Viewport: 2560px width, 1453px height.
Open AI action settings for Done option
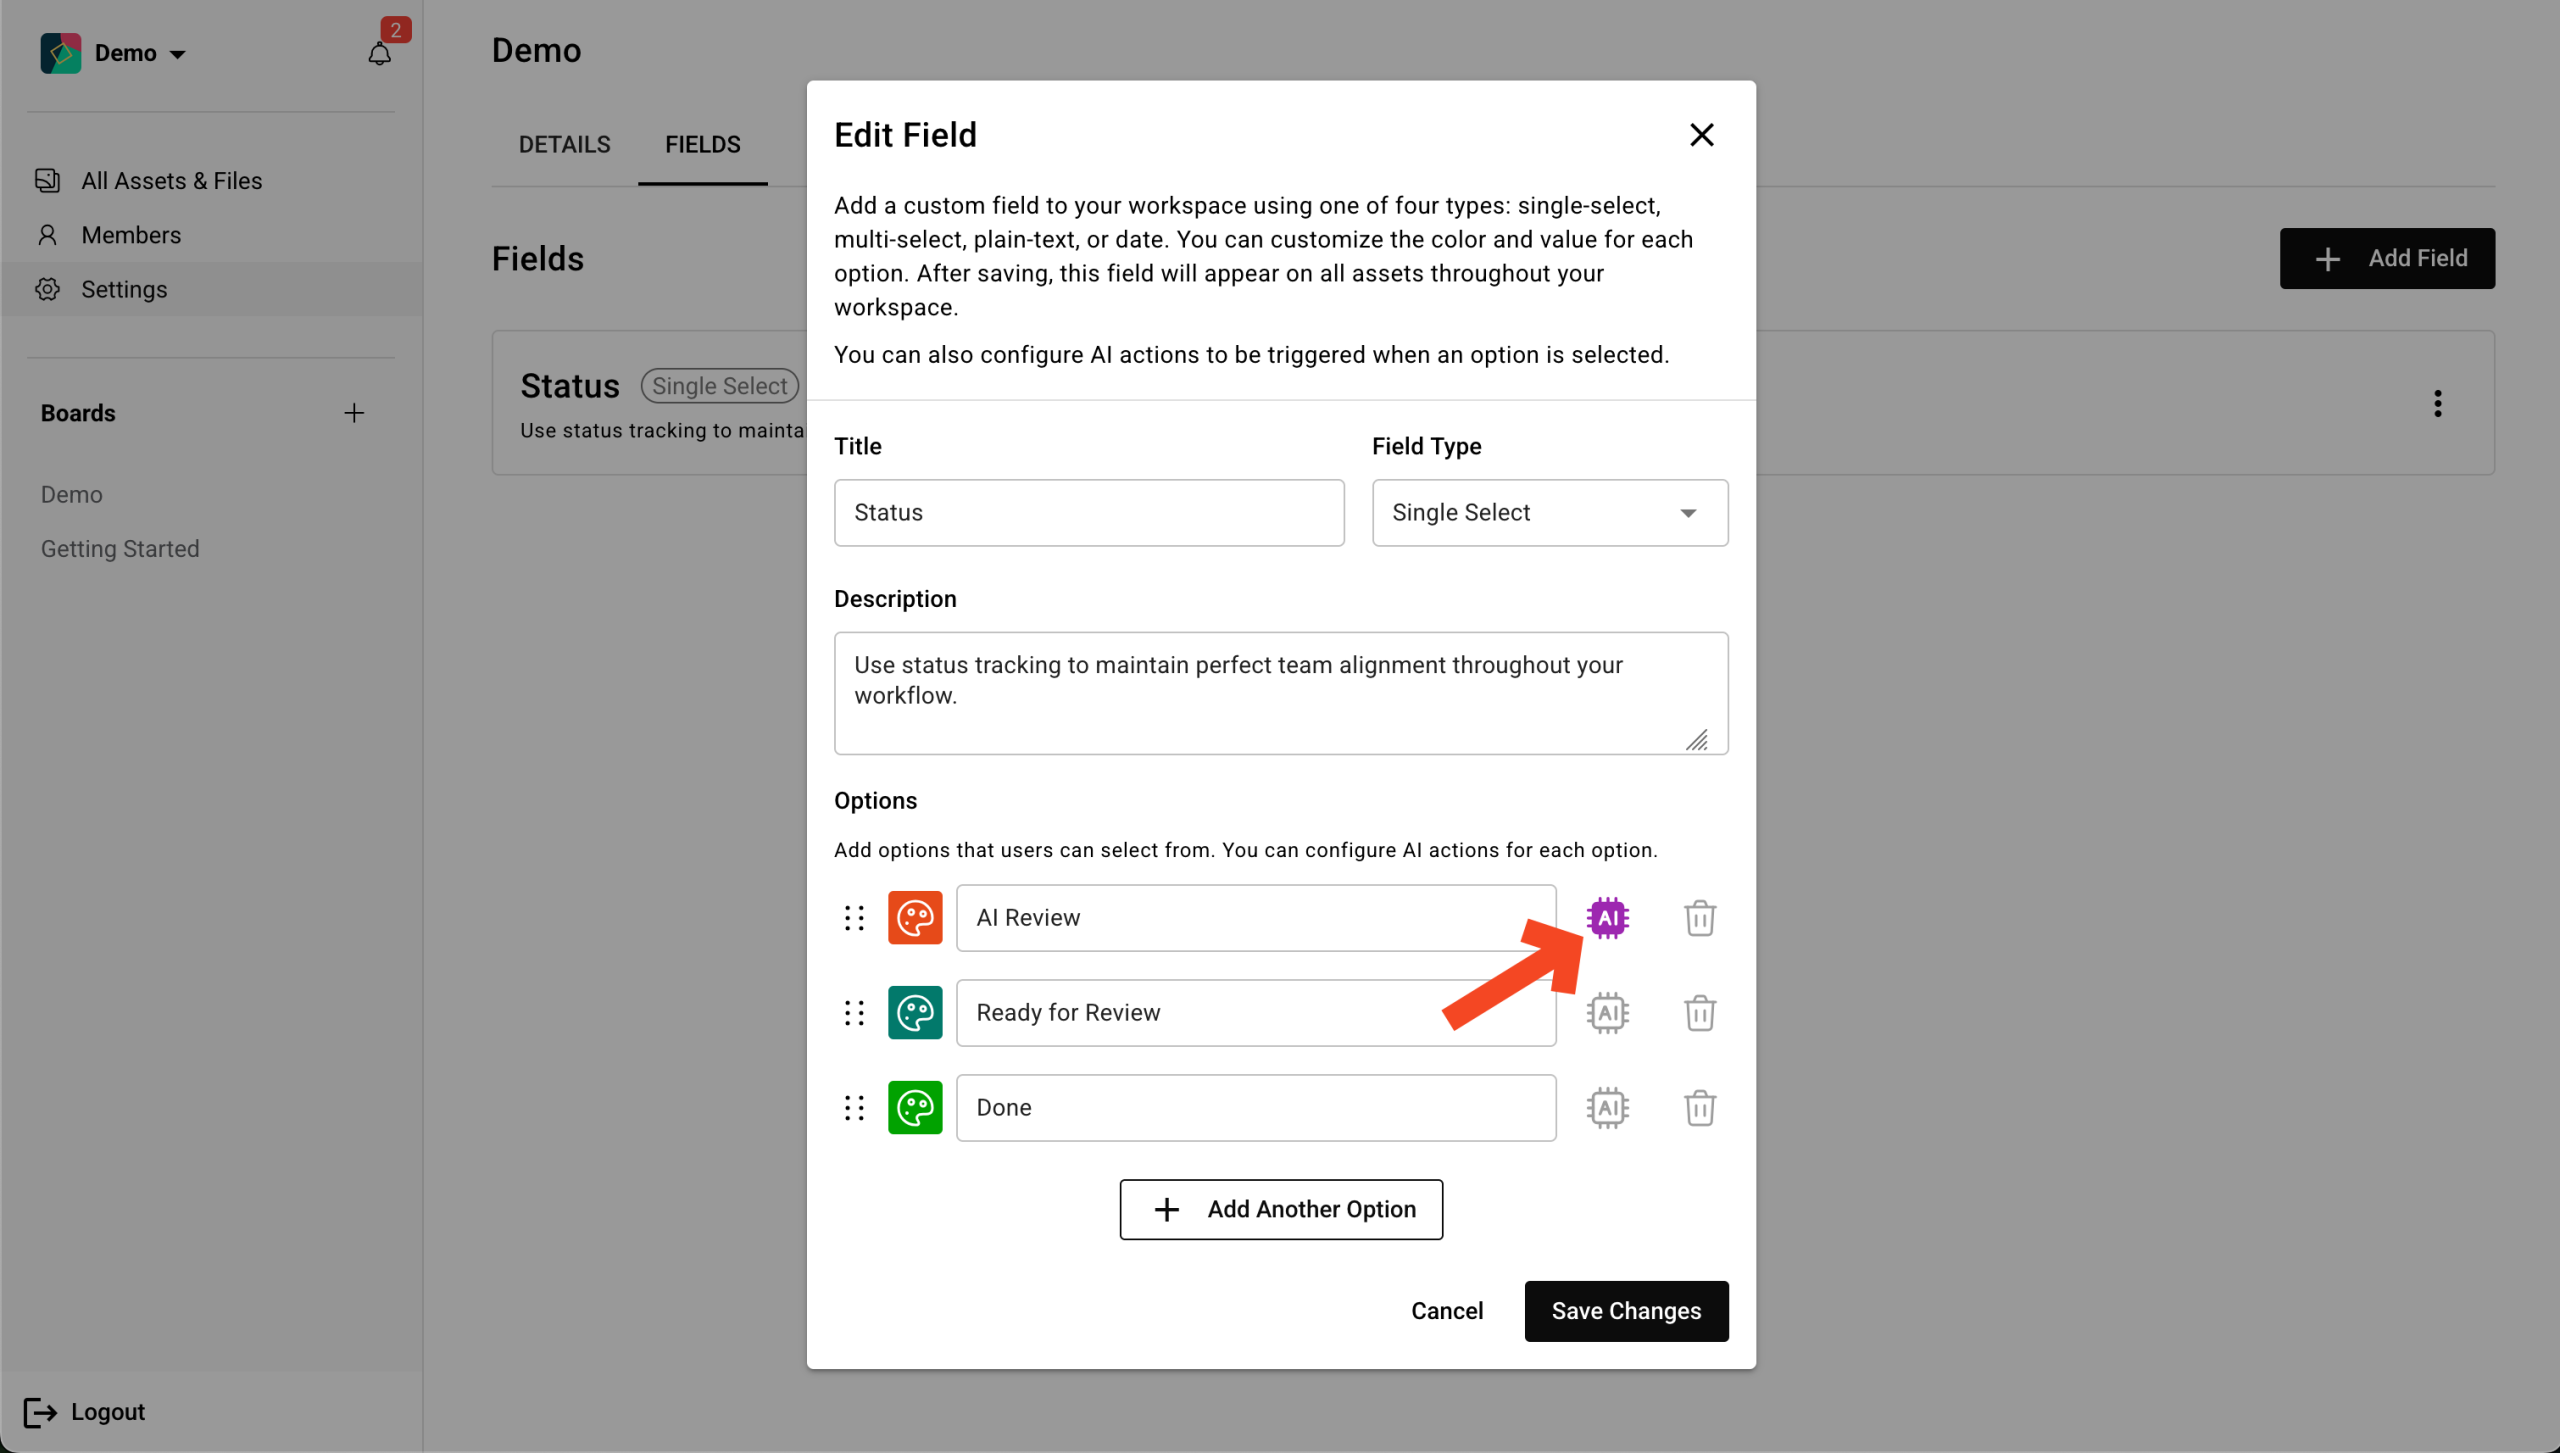[x=1607, y=1107]
